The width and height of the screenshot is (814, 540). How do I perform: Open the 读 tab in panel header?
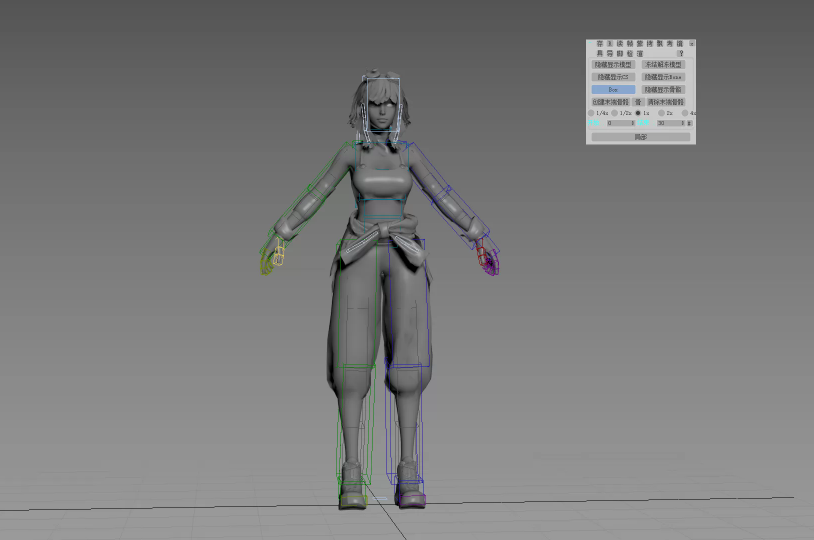[619, 44]
